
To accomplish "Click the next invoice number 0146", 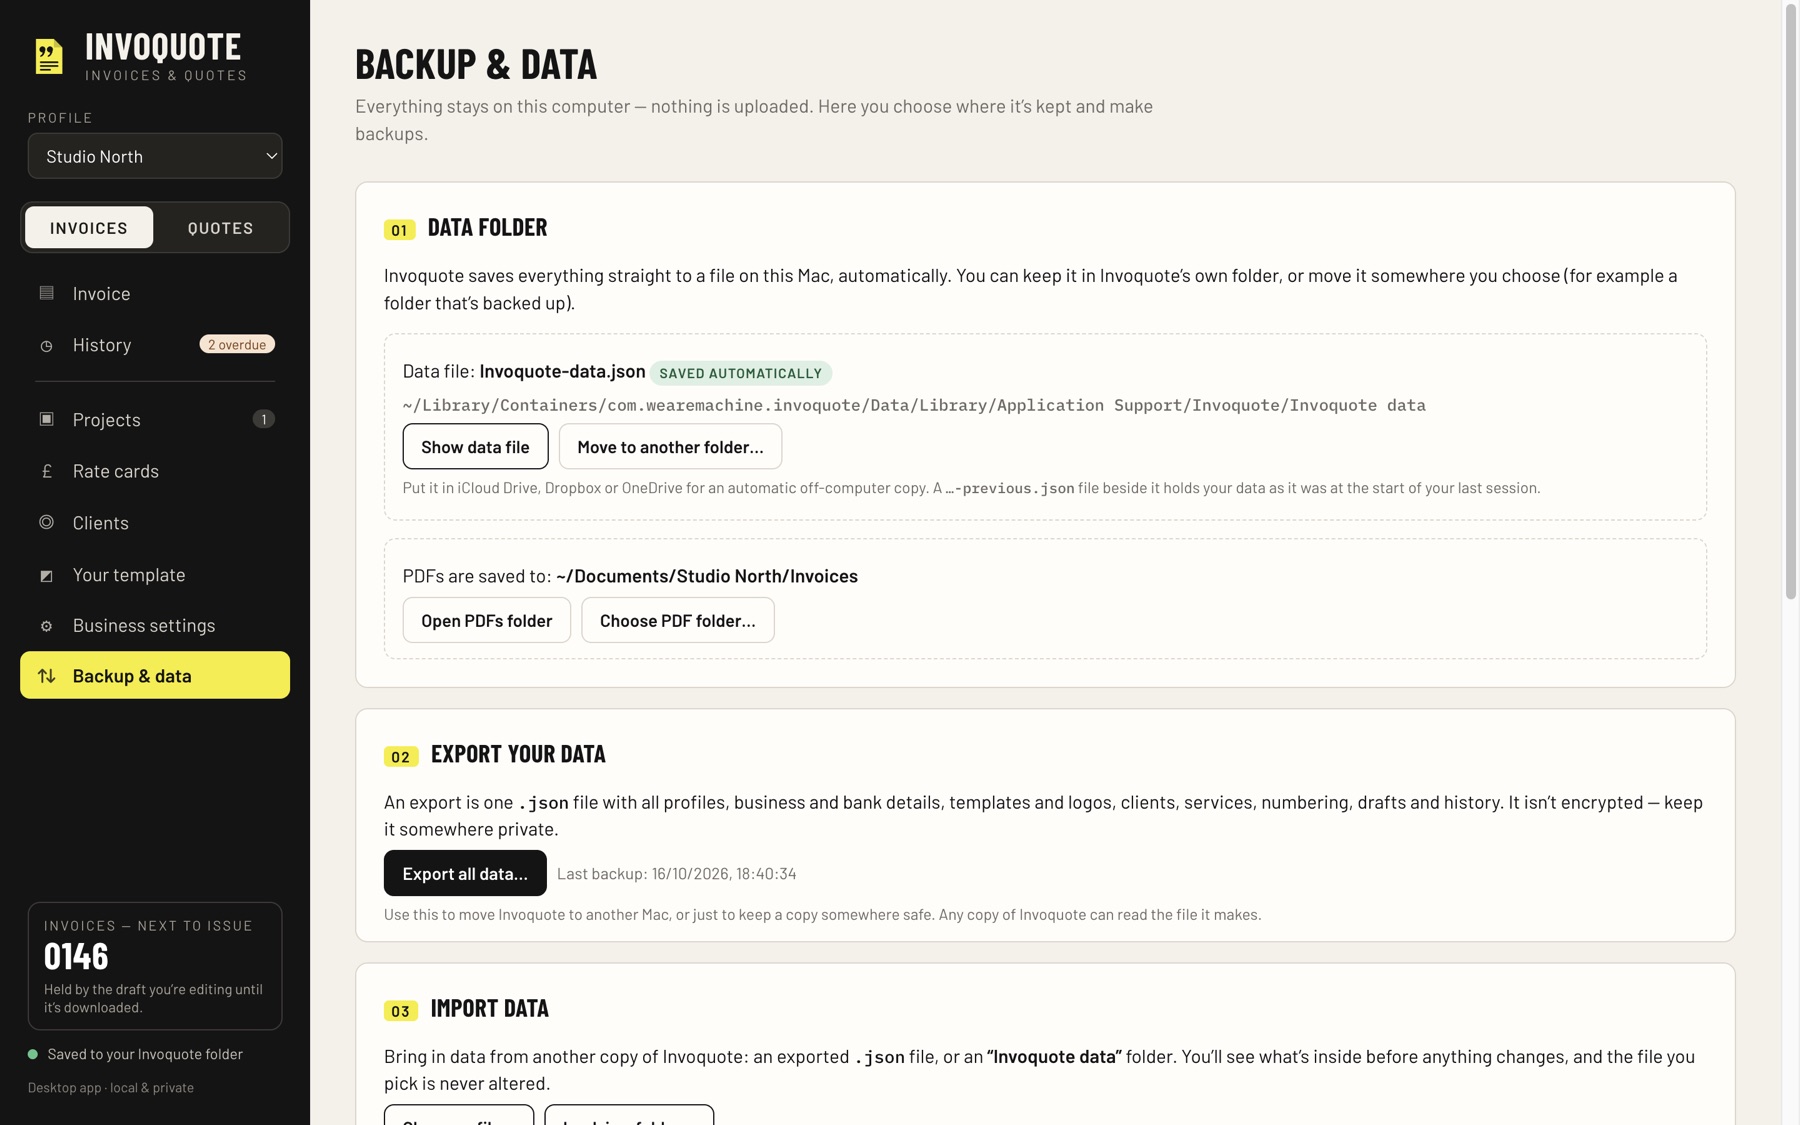I will tap(76, 957).
